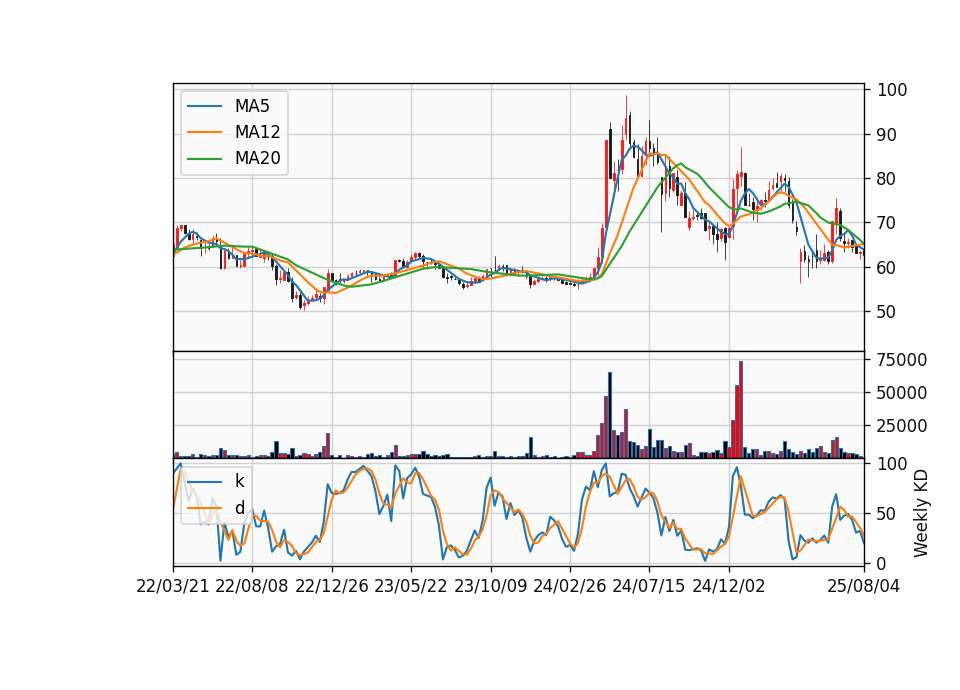The height and width of the screenshot is (690, 960).
Task: Click the 23/05/22 date tick label
Action: click(x=411, y=586)
